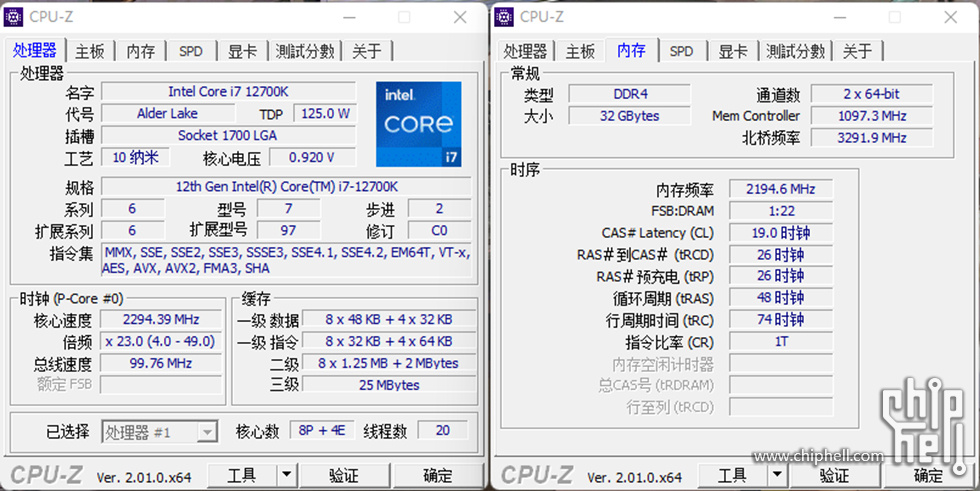The image size is (980, 491).
Task: Open the 显卡 tab in the left window
Action: coord(242,51)
